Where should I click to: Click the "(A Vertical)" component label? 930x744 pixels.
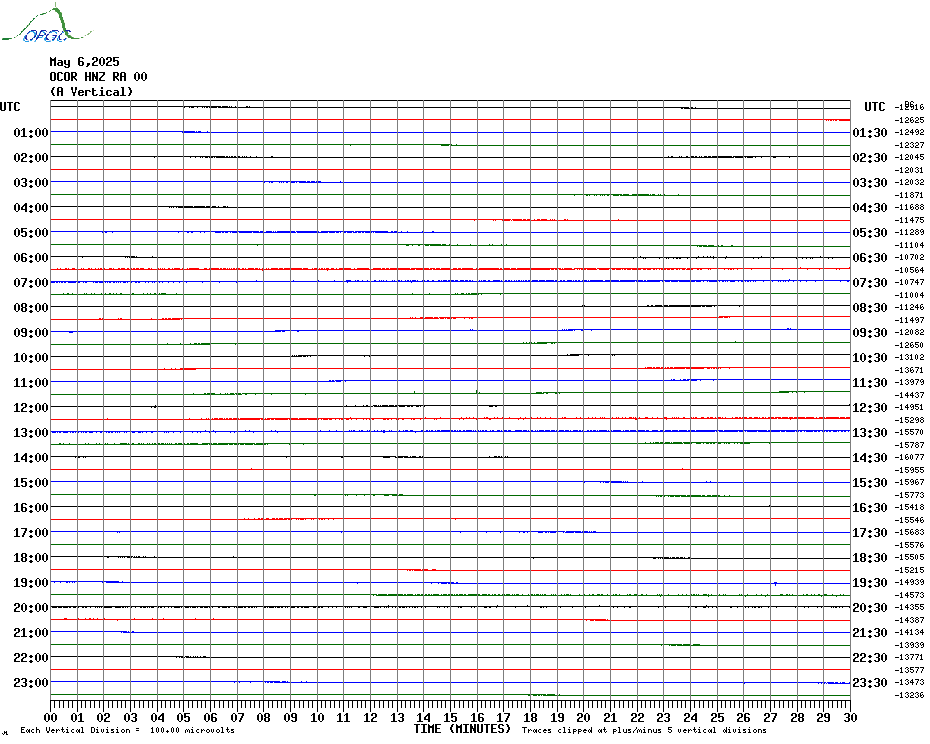click(91, 91)
